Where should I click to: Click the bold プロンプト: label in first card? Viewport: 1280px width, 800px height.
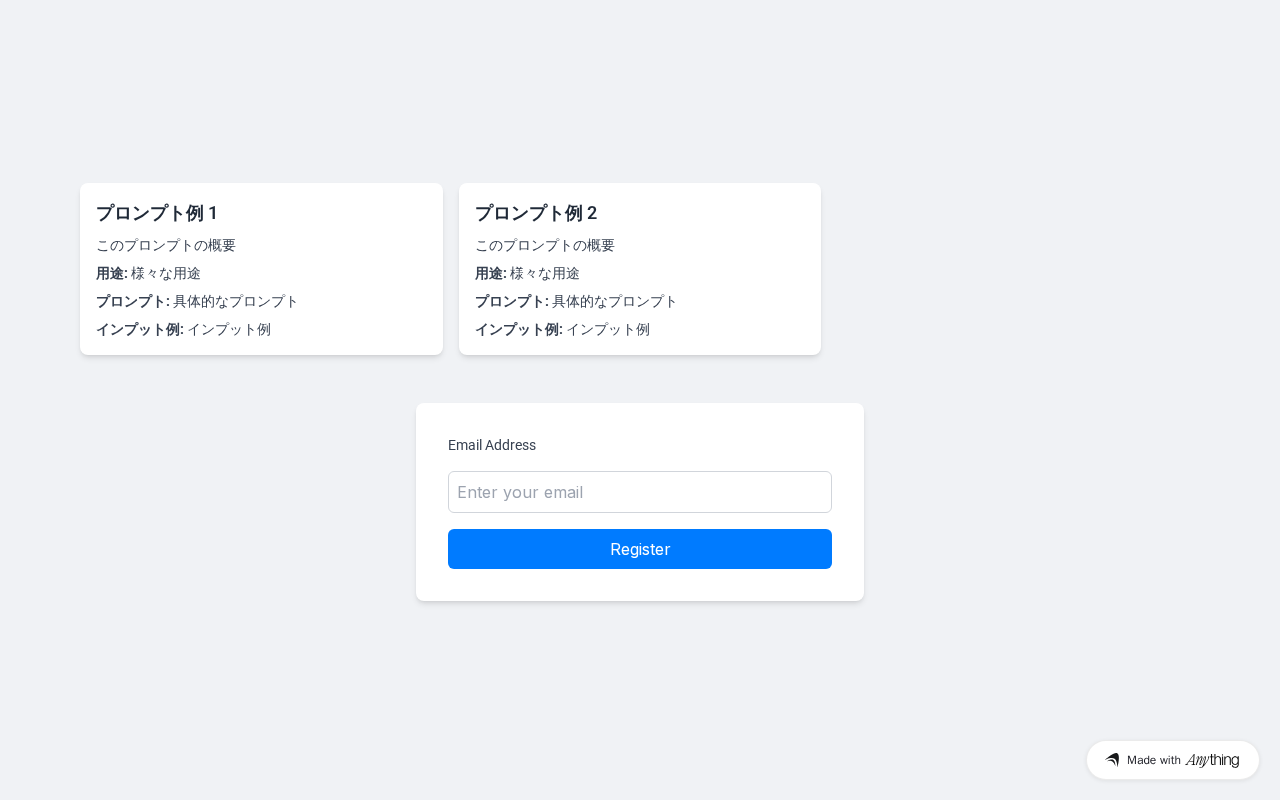[x=132, y=301]
